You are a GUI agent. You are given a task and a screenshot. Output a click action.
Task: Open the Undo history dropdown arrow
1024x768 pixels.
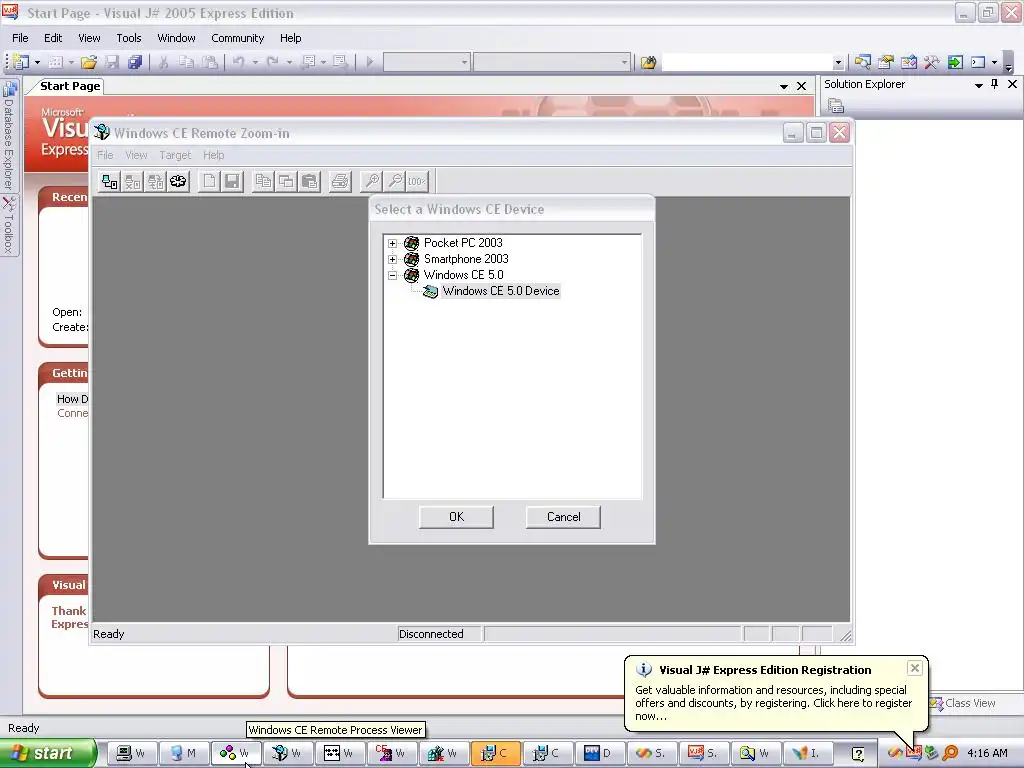[255, 62]
